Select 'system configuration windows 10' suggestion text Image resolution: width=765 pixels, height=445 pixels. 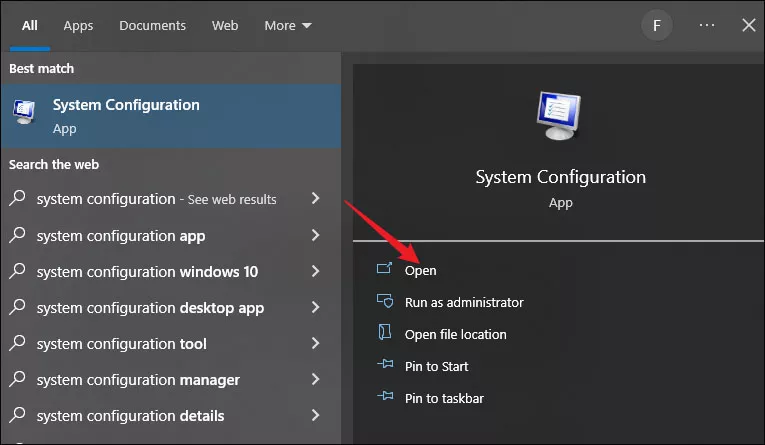pos(147,272)
